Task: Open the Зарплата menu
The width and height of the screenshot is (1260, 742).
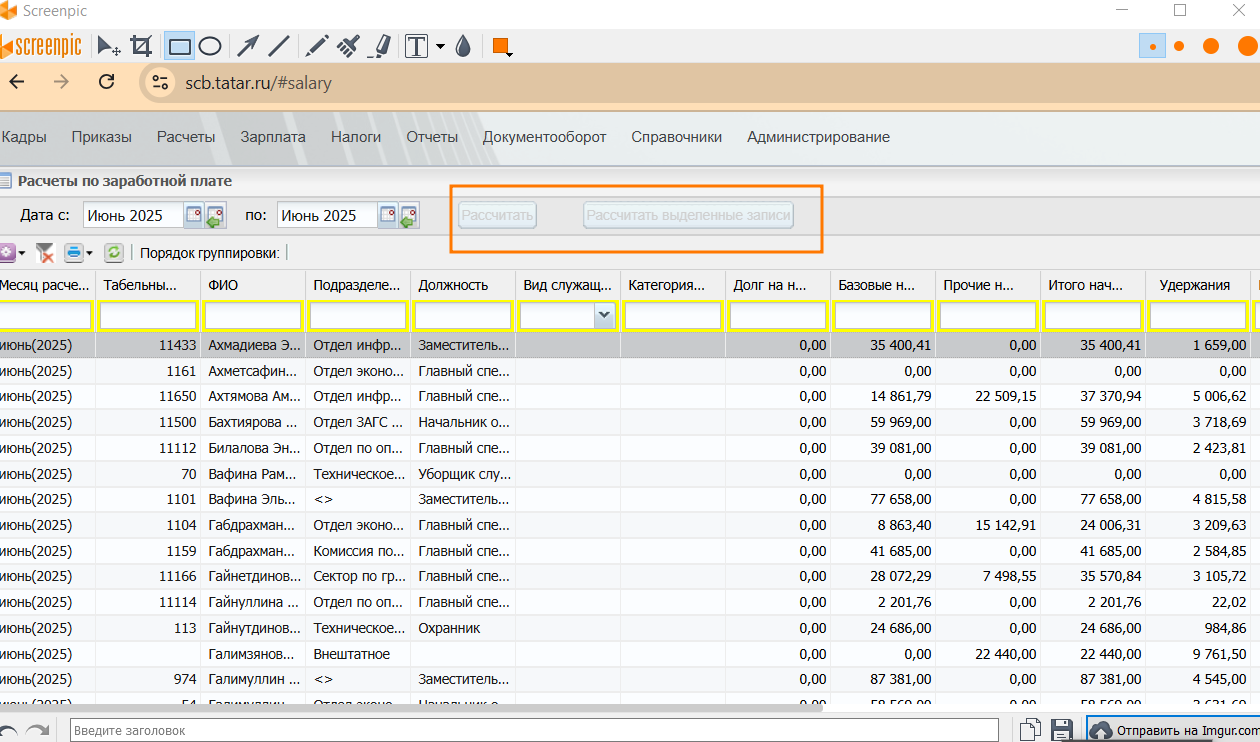Action: (x=273, y=137)
